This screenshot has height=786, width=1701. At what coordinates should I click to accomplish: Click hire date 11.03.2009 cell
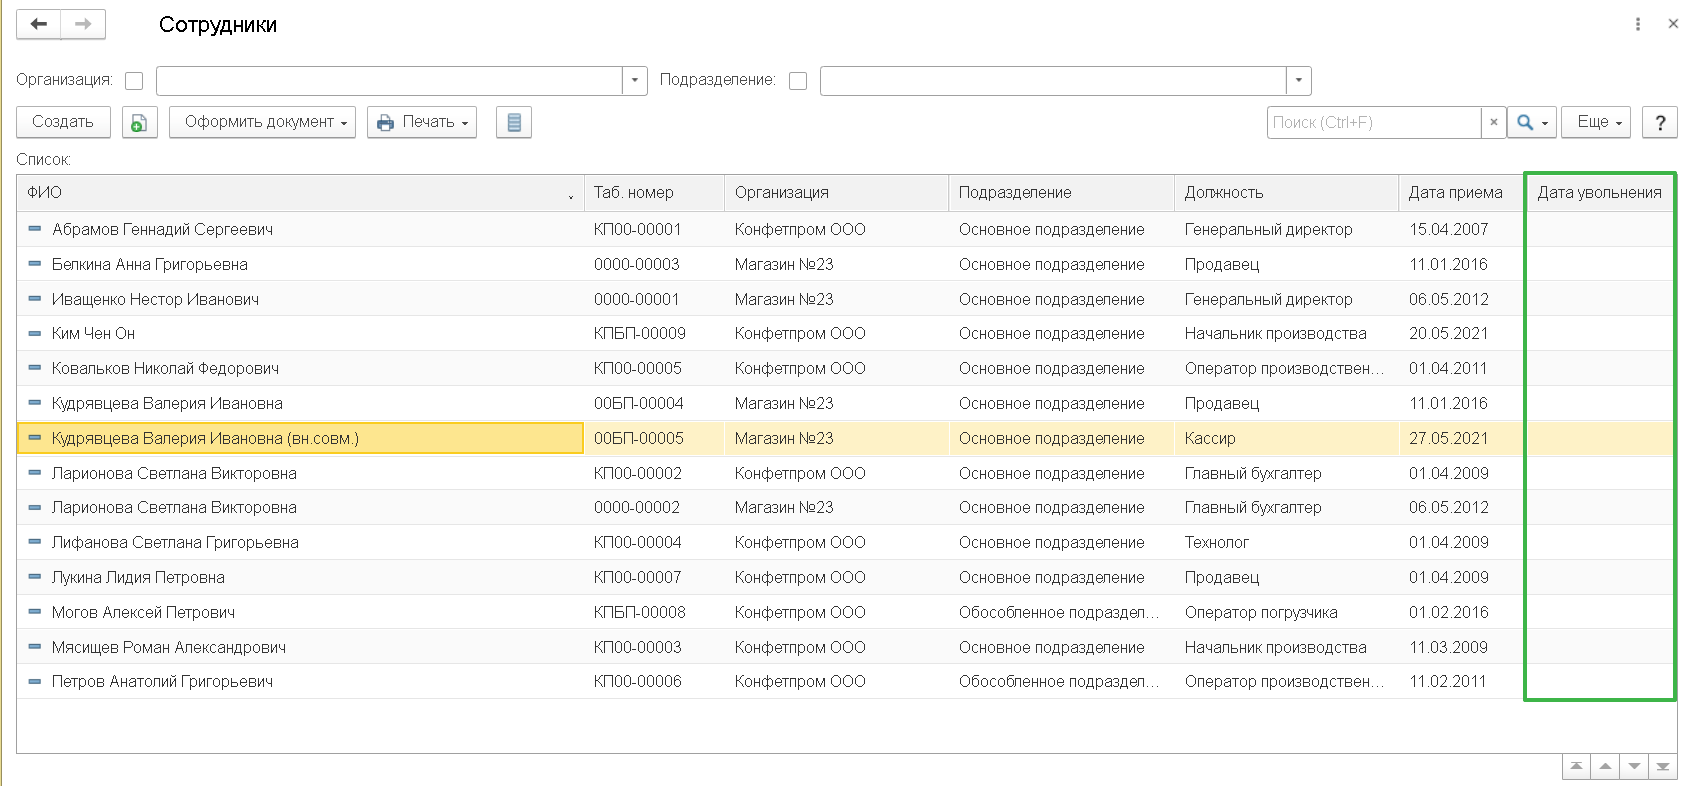(x=1461, y=647)
